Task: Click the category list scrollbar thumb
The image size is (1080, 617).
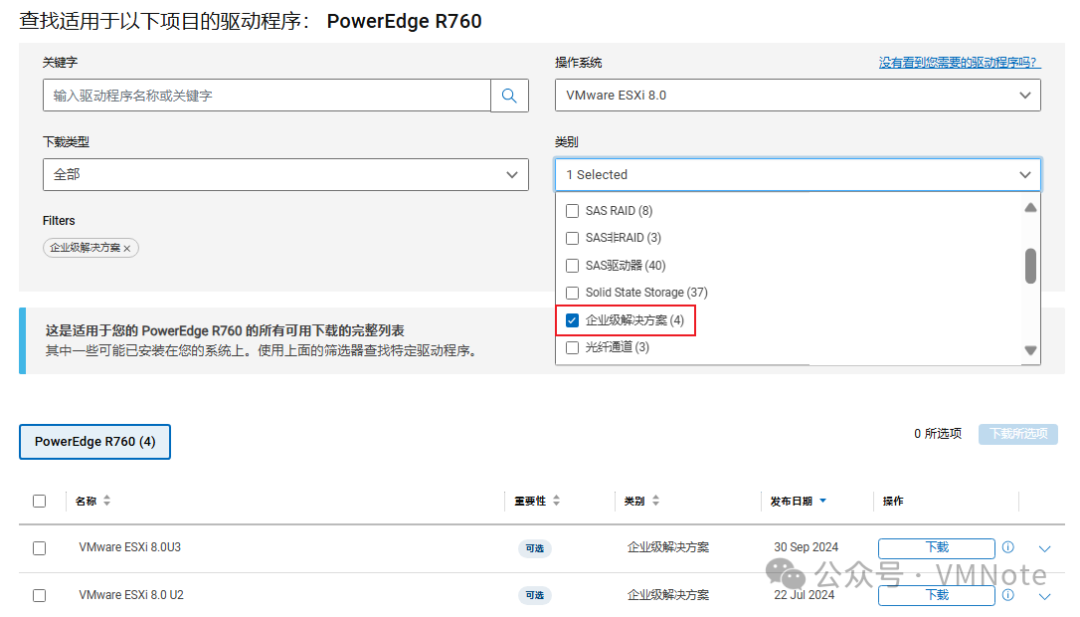Action: 1030,266
